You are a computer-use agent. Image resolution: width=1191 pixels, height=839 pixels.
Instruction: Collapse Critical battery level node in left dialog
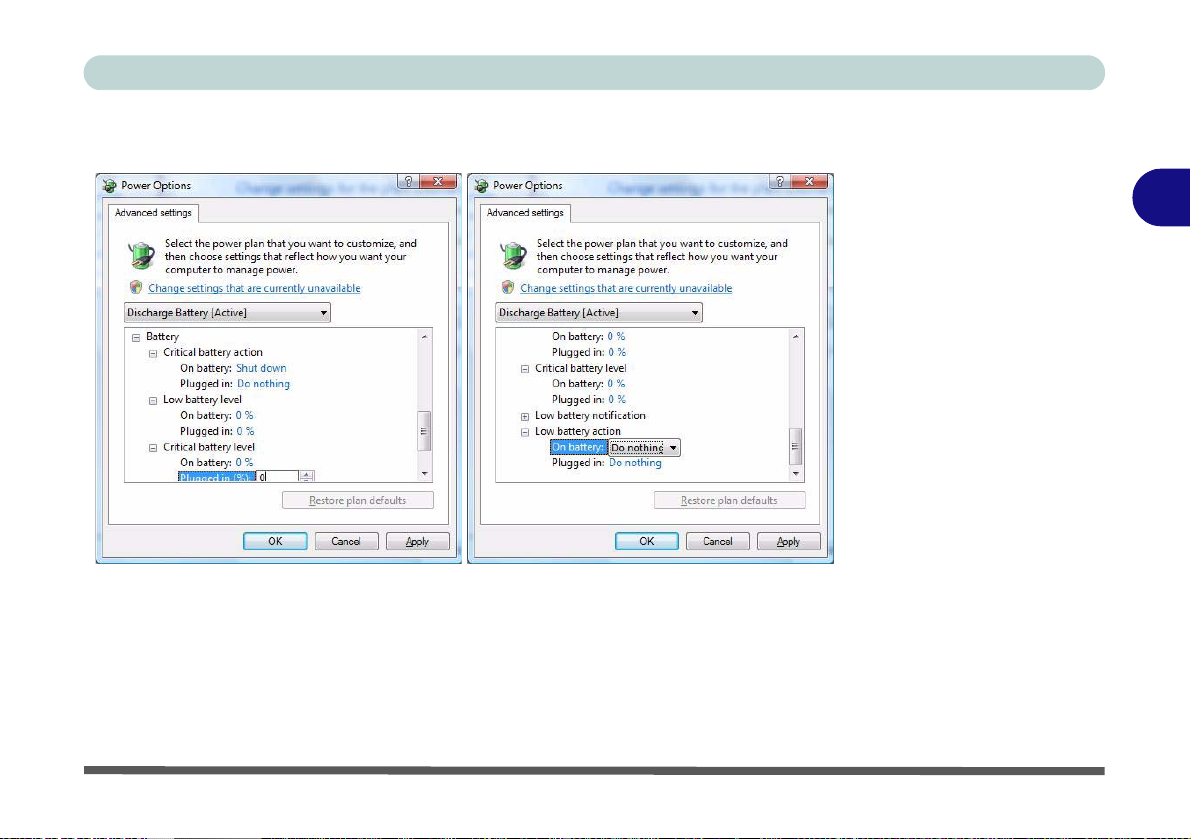153,448
